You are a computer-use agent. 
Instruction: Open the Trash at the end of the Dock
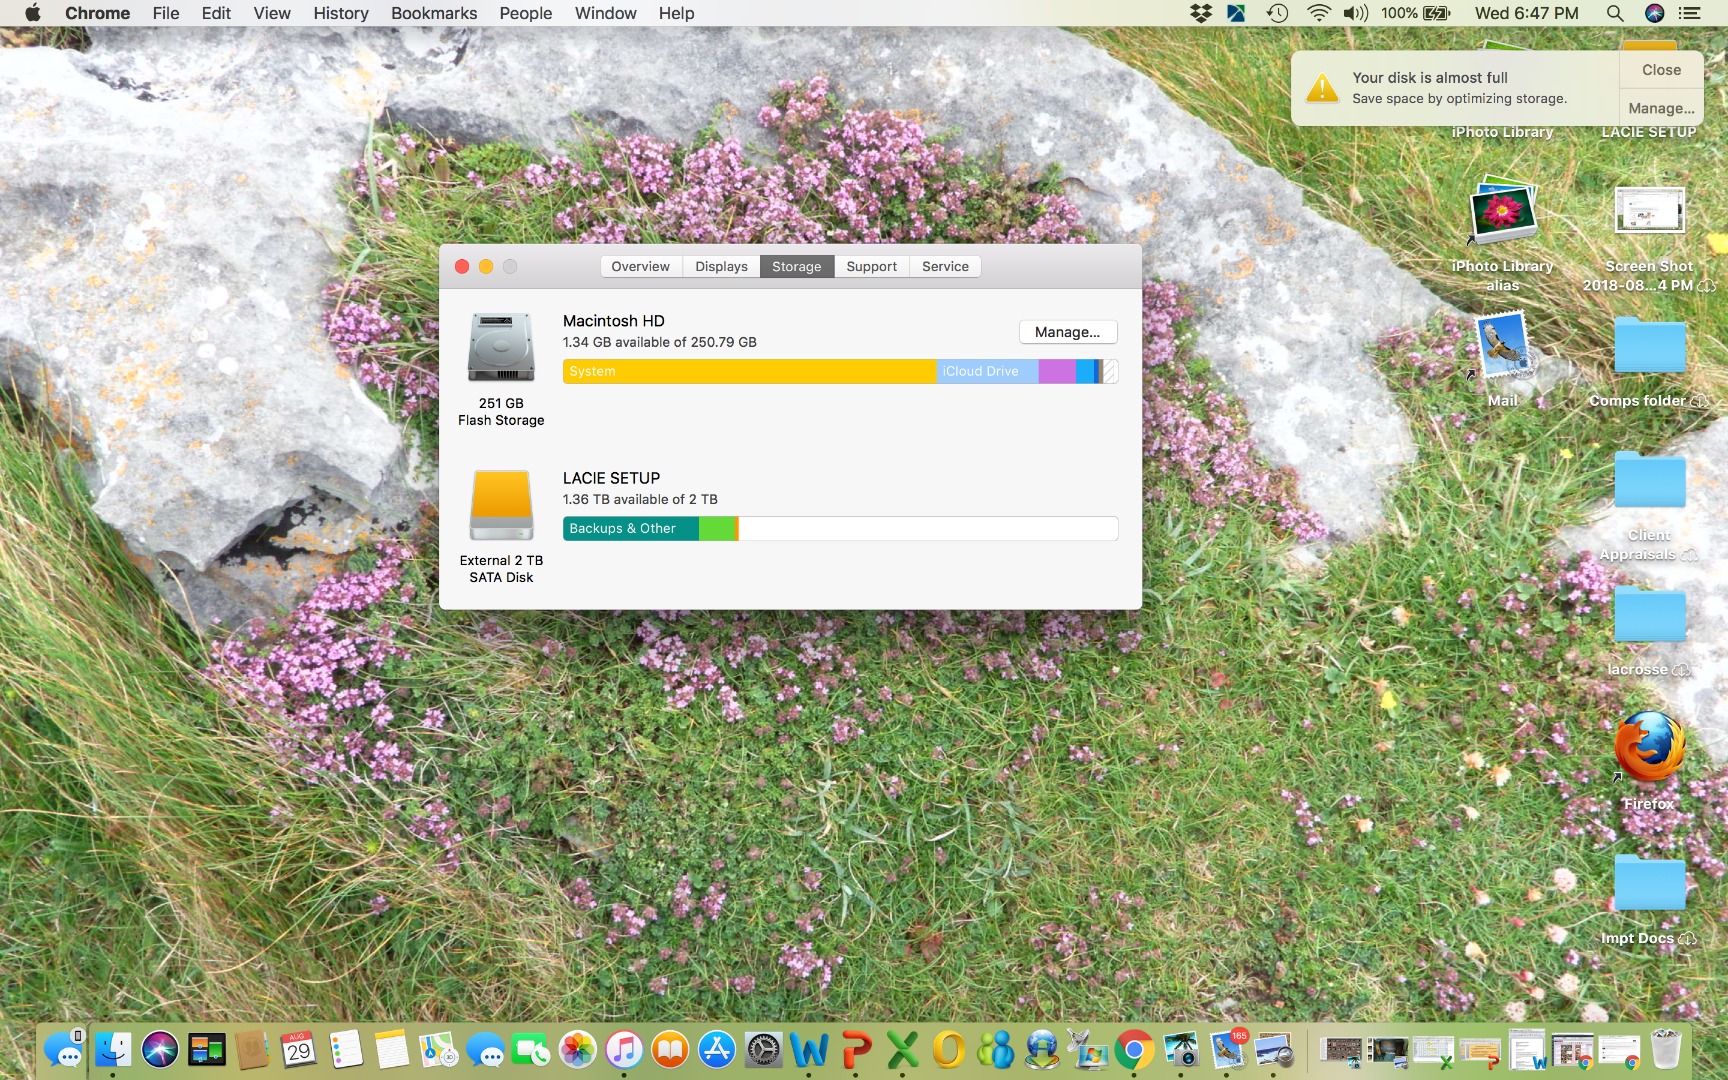[x=1664, y=1050]
